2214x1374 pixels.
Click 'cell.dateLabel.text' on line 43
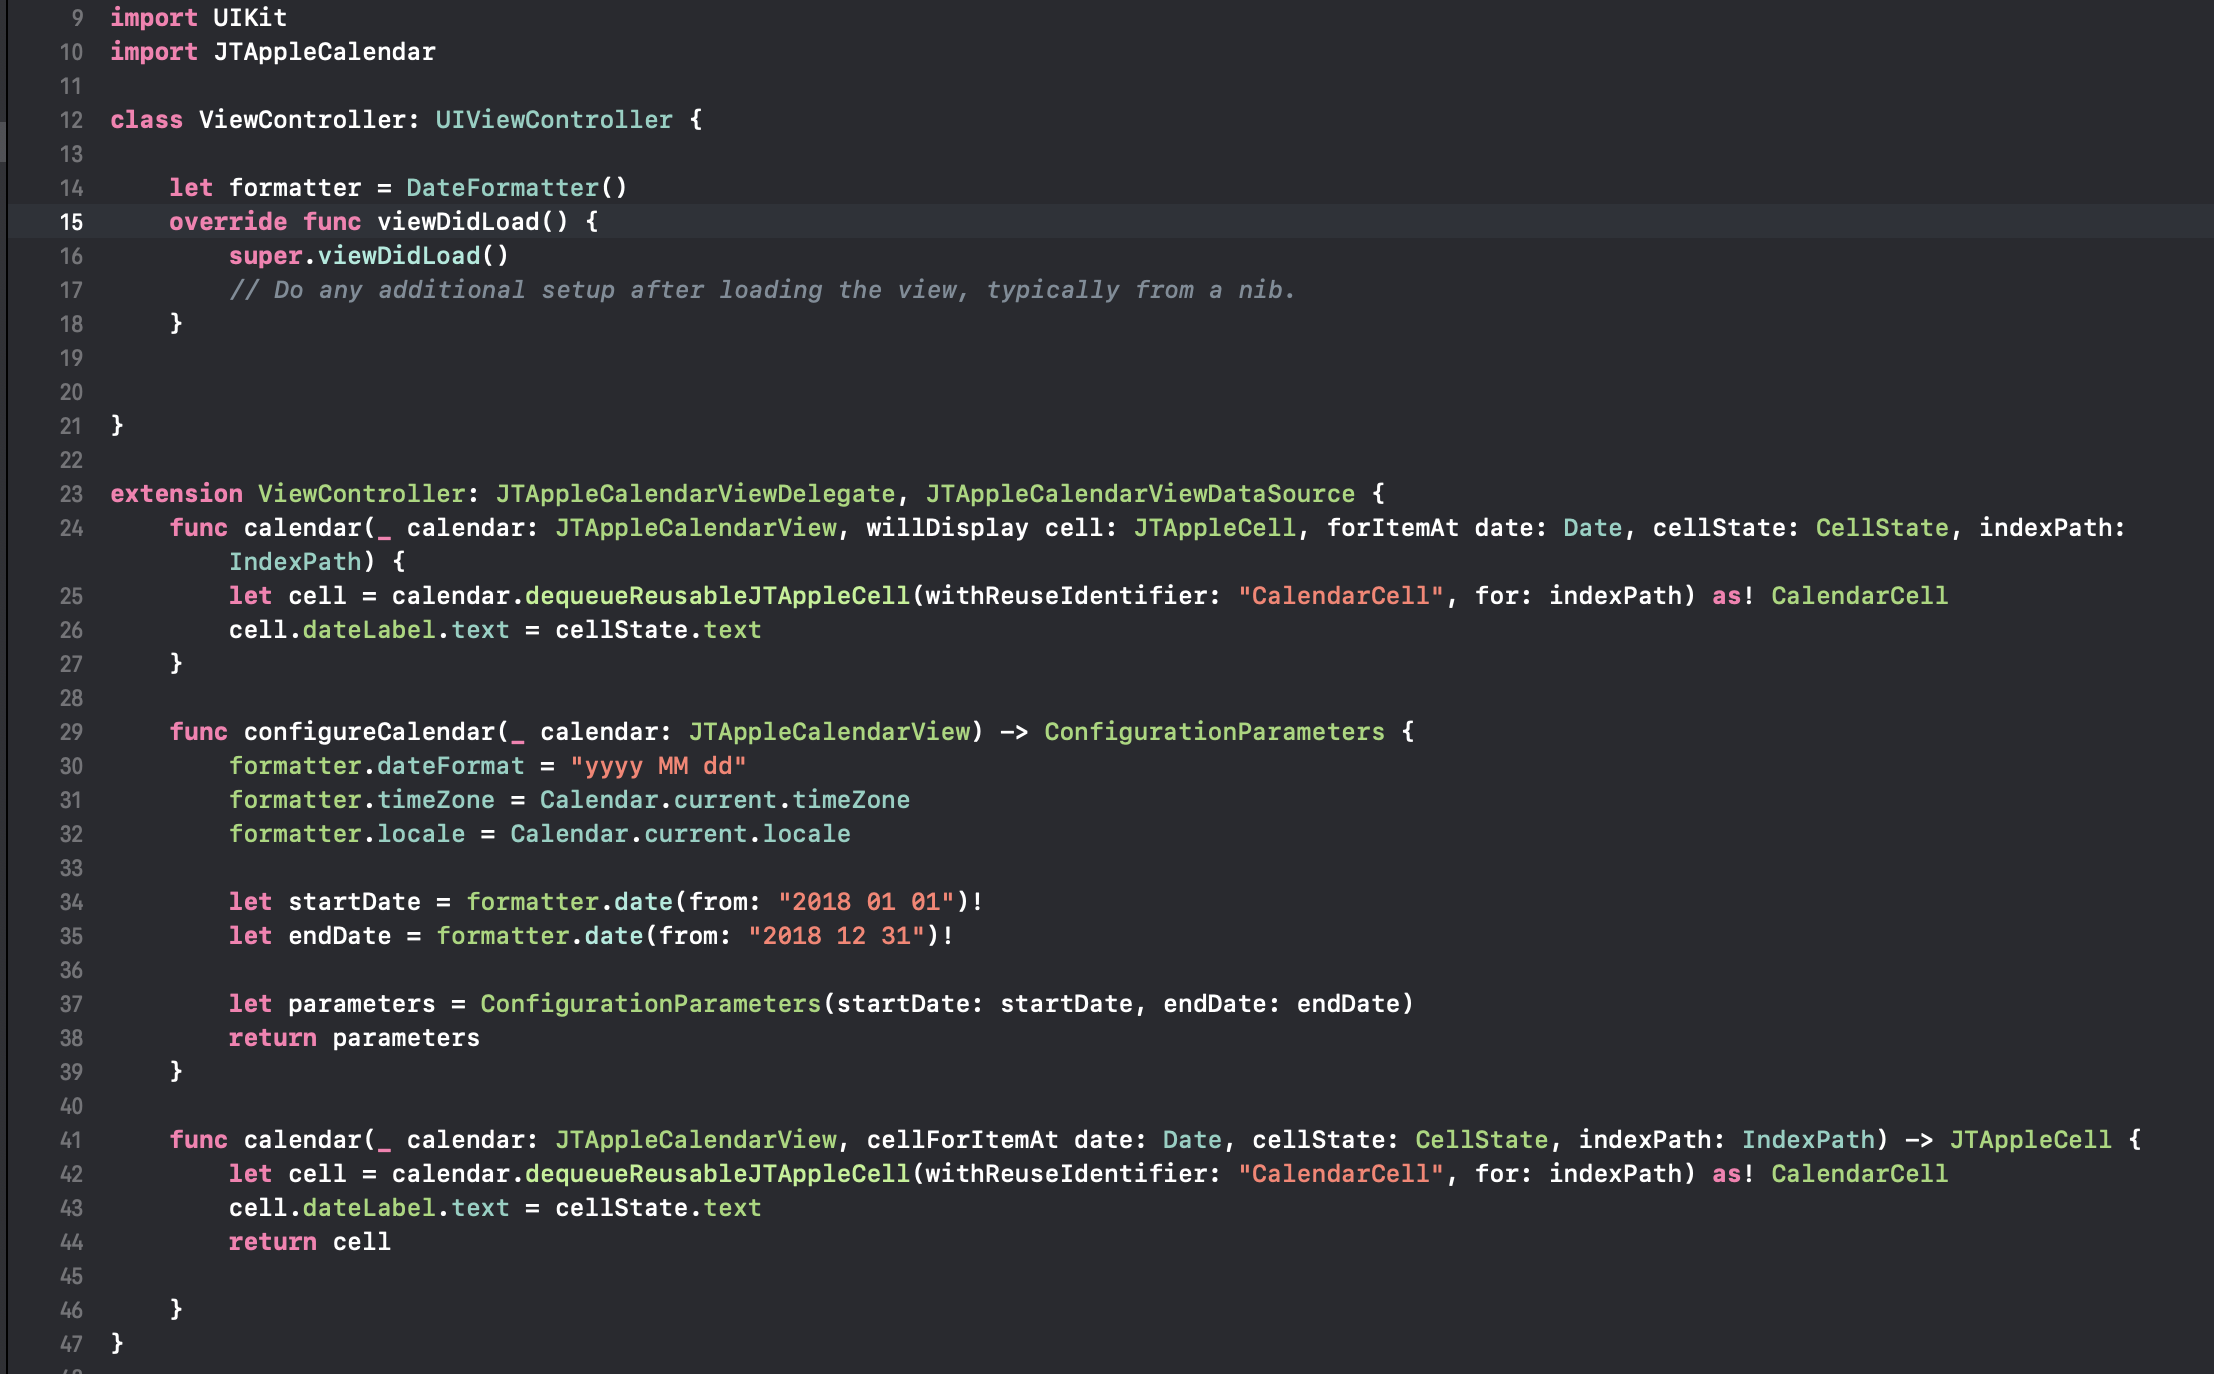click(x=369, y=1208)
